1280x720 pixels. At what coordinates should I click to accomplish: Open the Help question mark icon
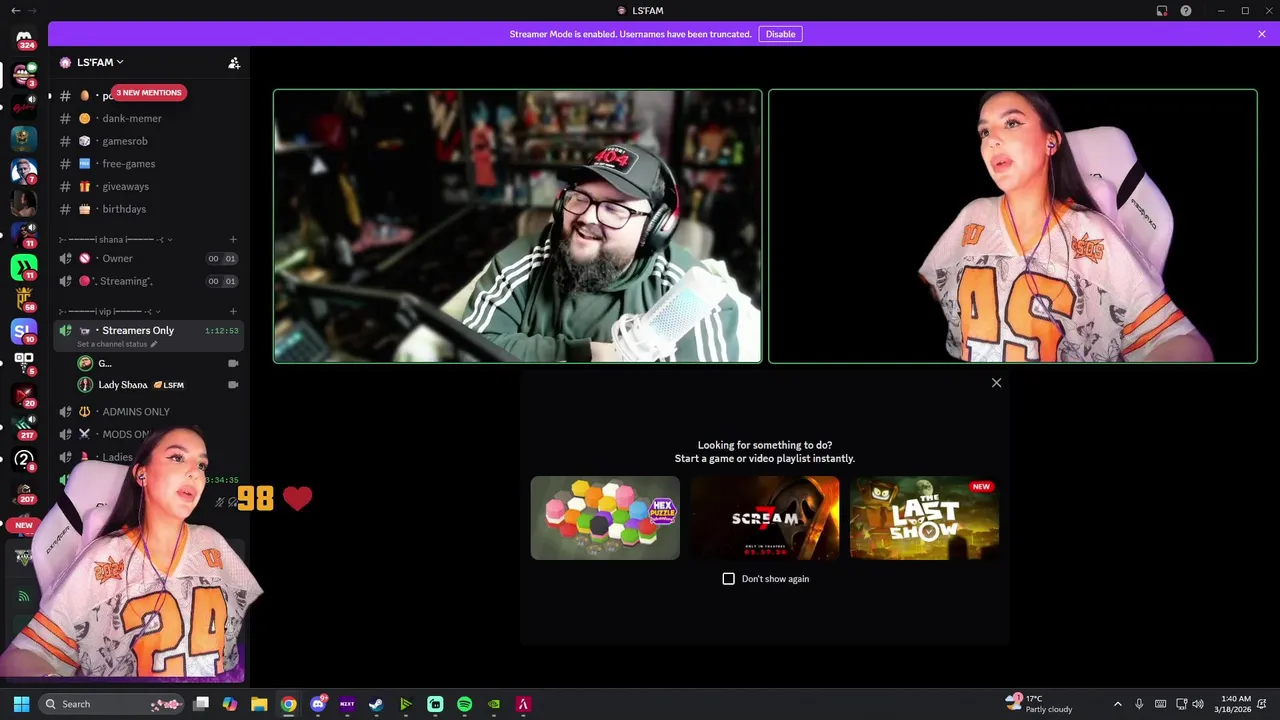click(1186, 11)
